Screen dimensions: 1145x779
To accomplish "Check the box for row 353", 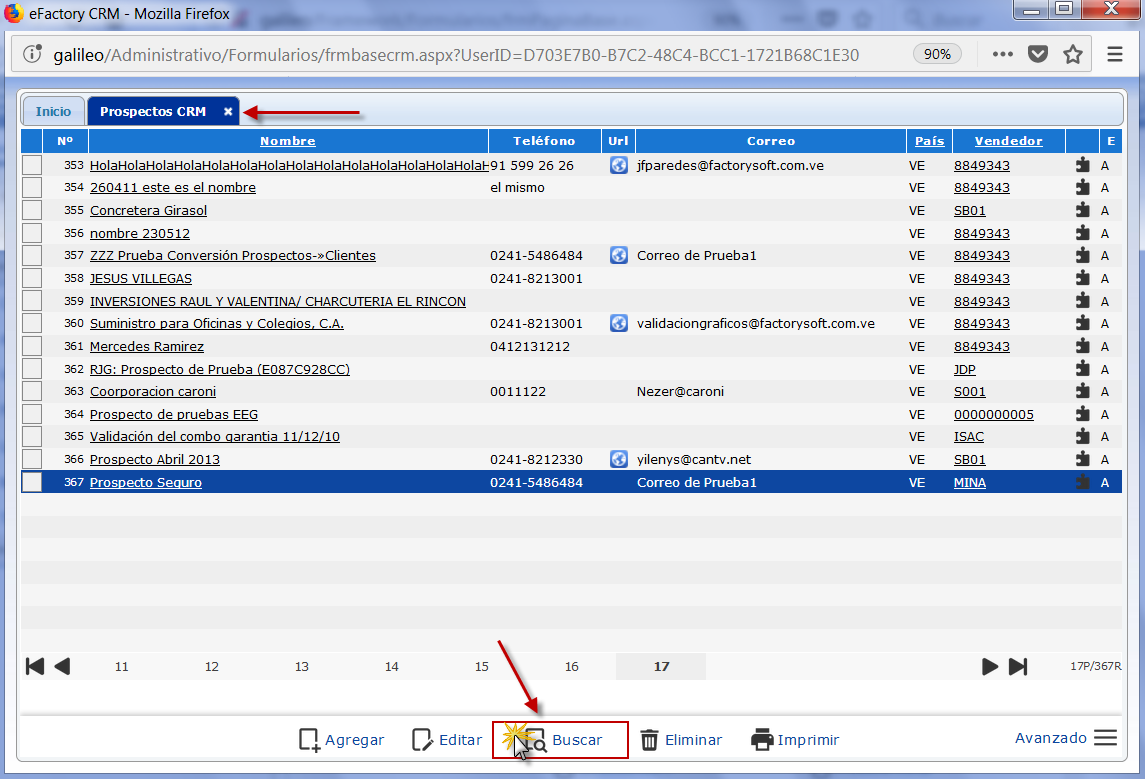I will pos(32,165).
